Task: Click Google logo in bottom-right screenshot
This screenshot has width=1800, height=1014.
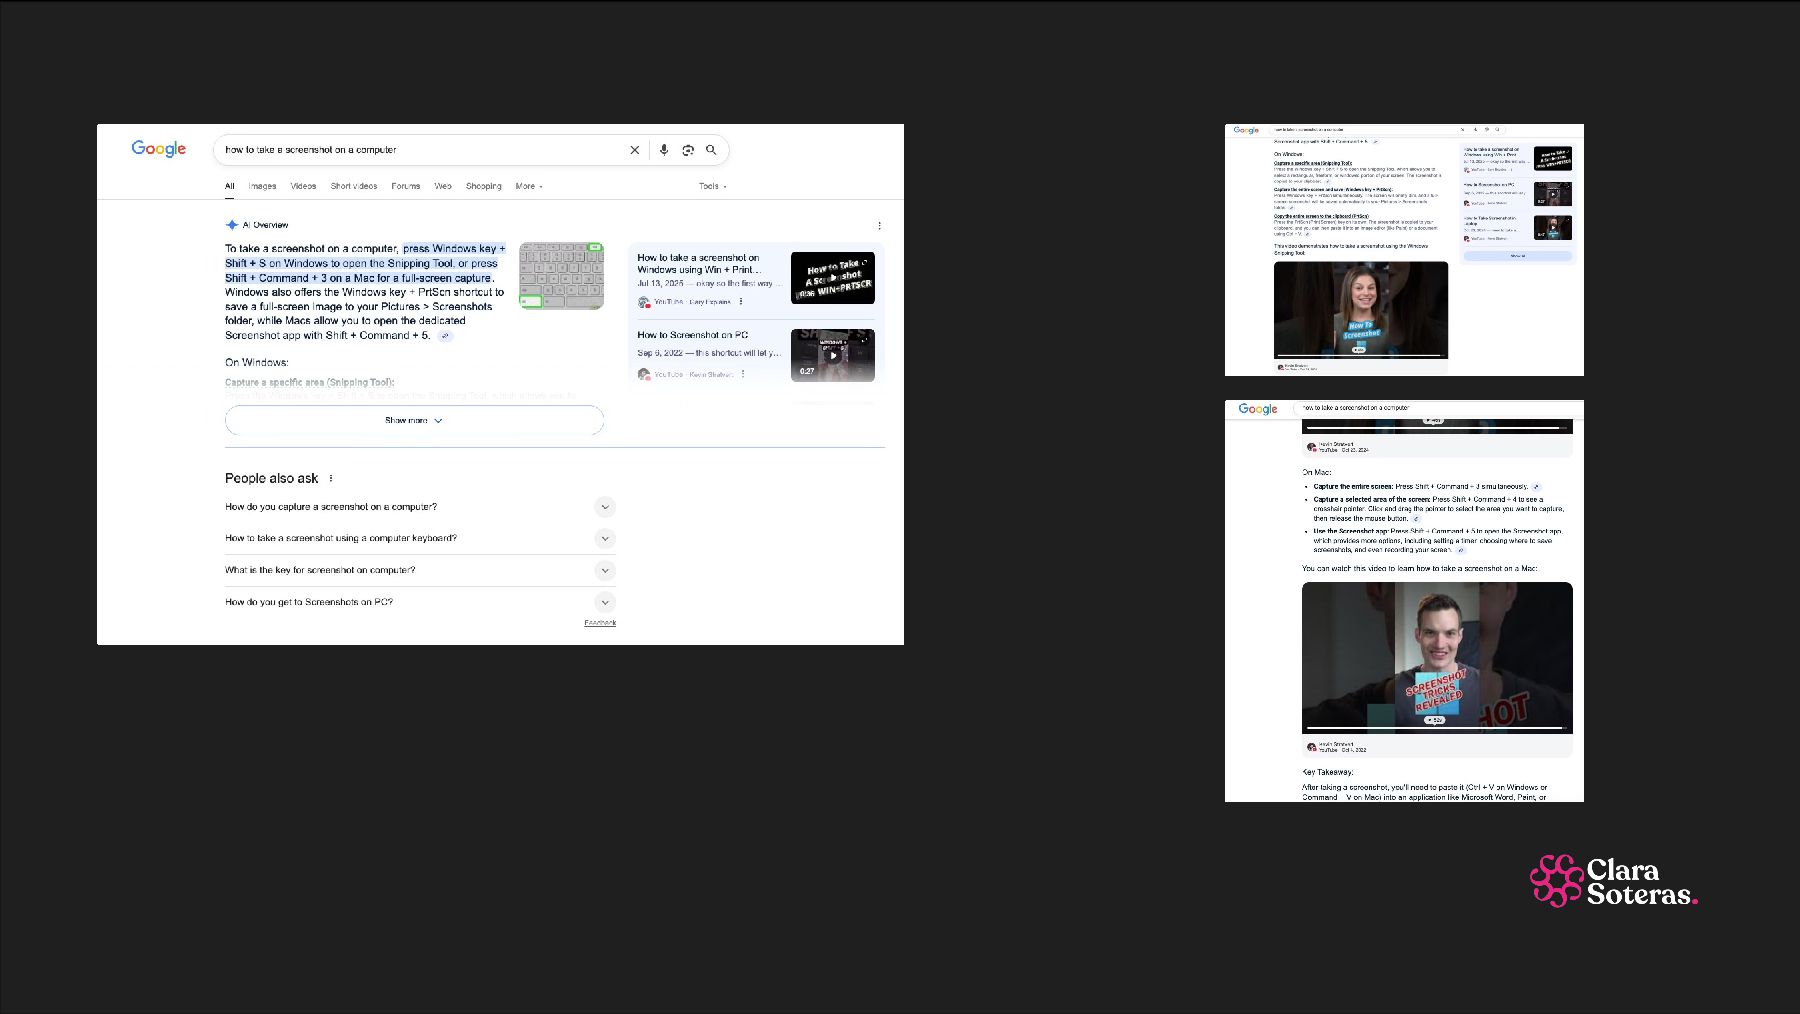Action: [x=1258, y=409]
